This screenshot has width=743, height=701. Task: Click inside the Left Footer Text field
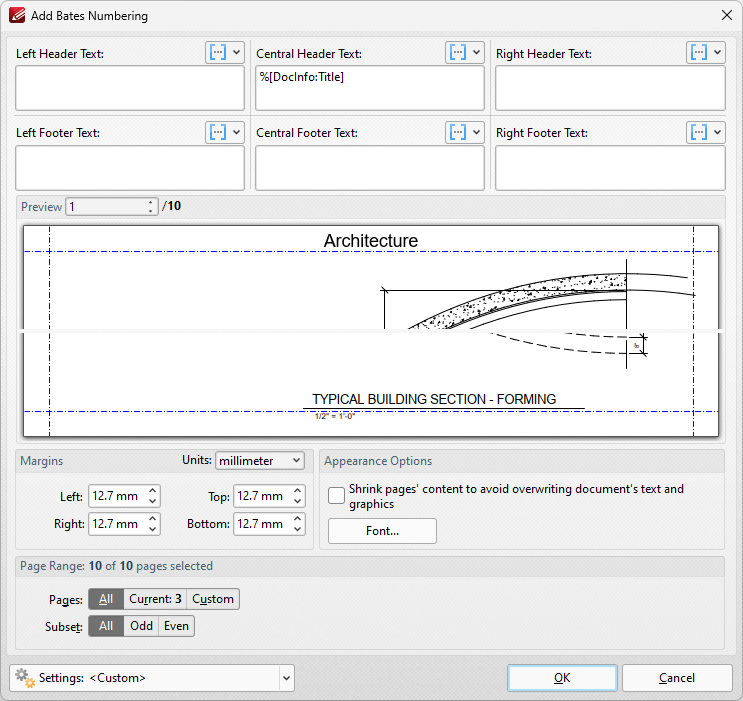pos(130,168)
